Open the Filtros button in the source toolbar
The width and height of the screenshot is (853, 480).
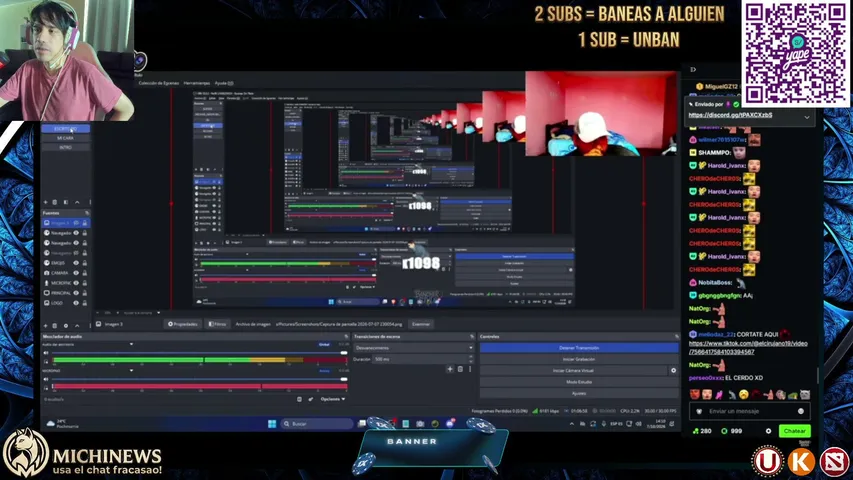(x=217, y=324)
